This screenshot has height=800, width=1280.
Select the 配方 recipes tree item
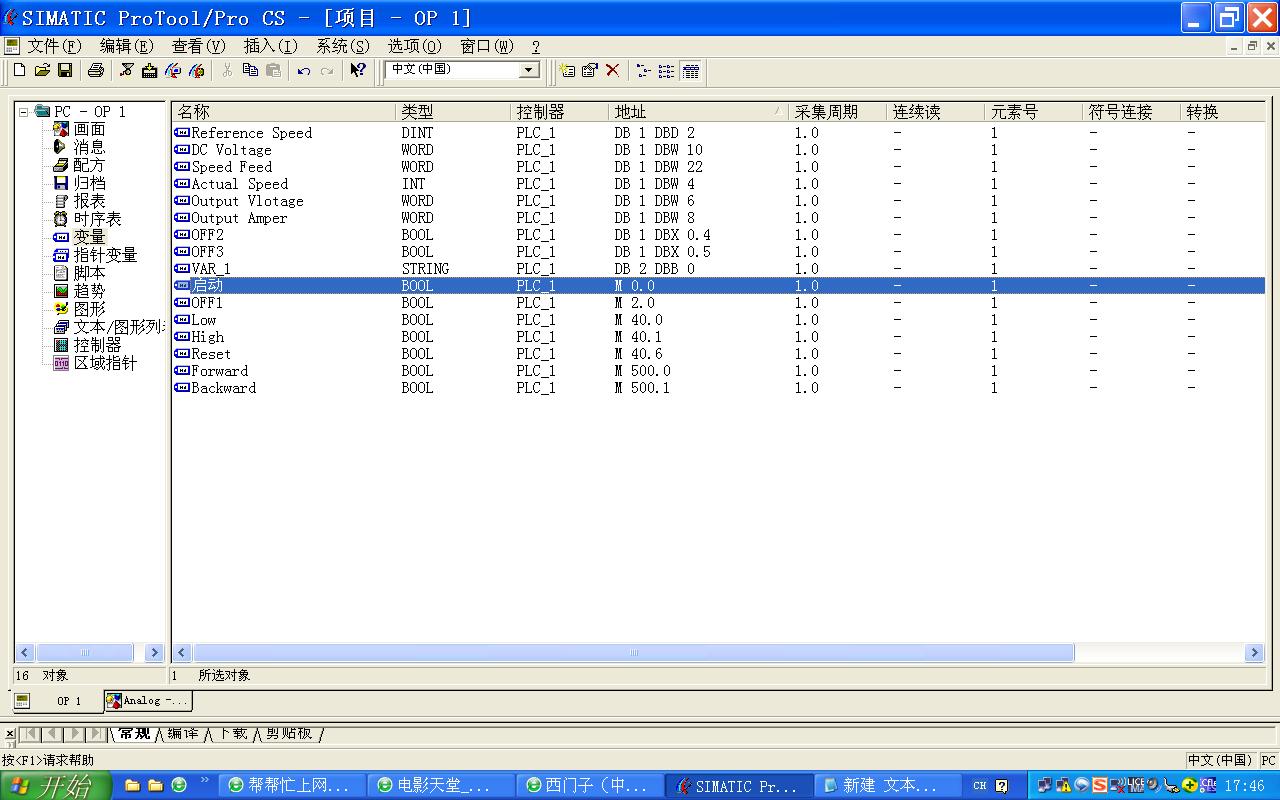[x=89, y=165]
